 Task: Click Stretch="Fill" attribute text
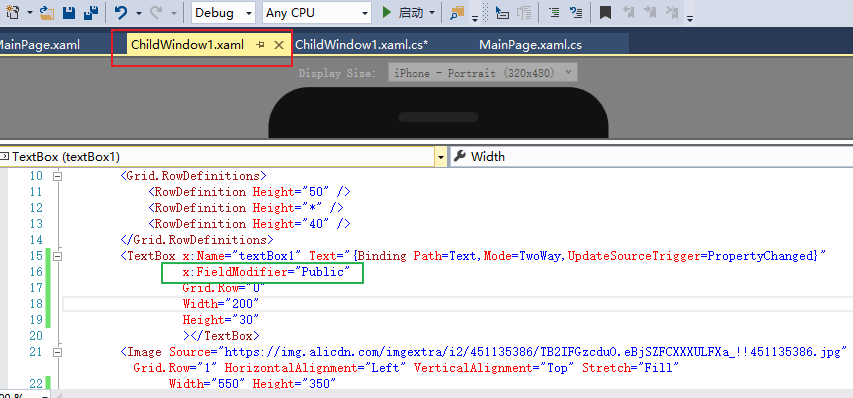click(631, 368)
